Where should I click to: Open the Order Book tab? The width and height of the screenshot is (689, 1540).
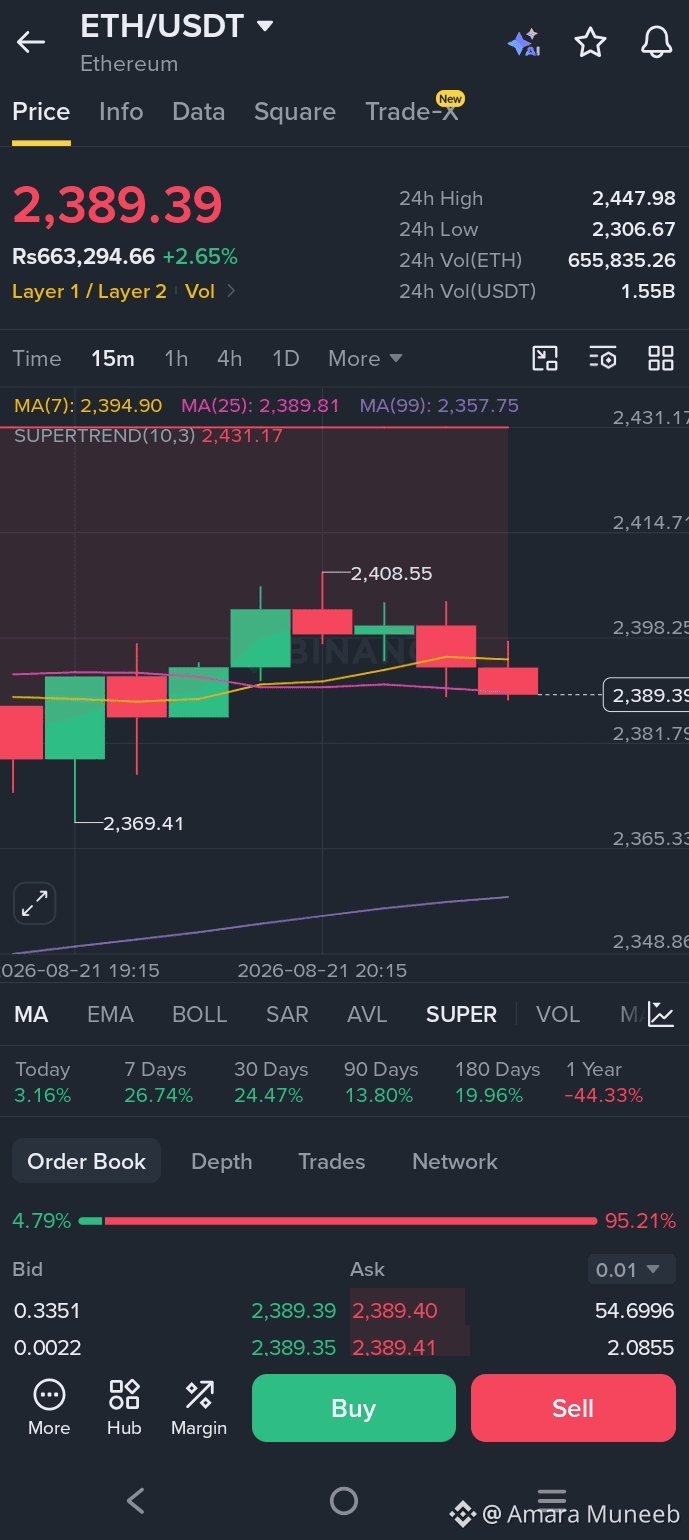tap(86, 1161)
